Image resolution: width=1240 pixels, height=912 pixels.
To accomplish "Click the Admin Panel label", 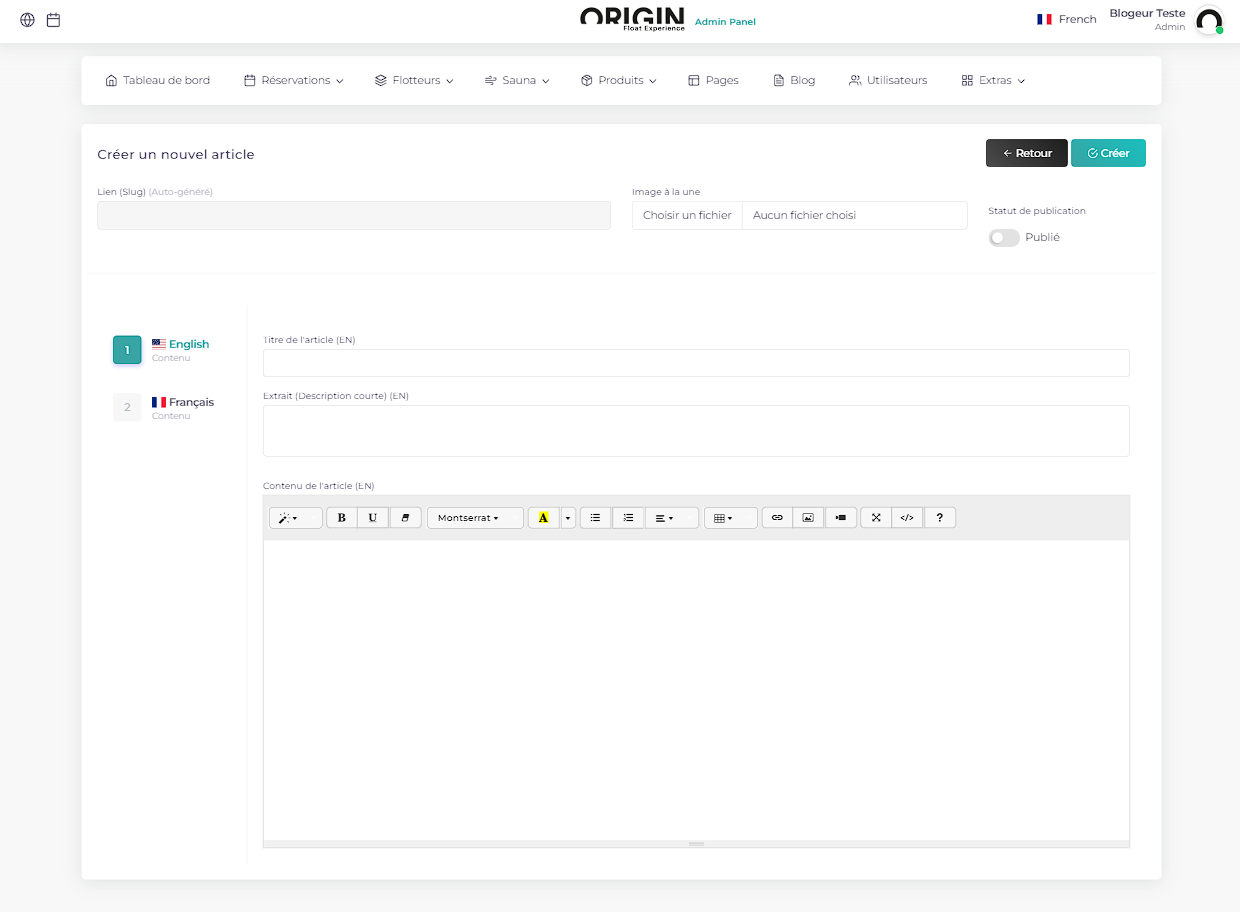I will click(x=725, y=21).
